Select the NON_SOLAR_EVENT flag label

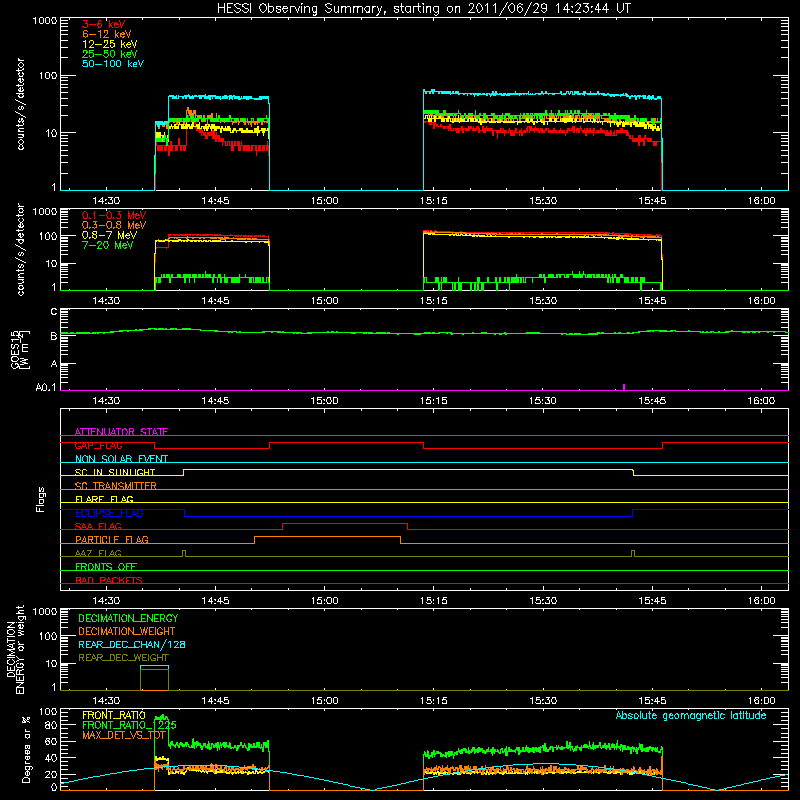[121, 459]
